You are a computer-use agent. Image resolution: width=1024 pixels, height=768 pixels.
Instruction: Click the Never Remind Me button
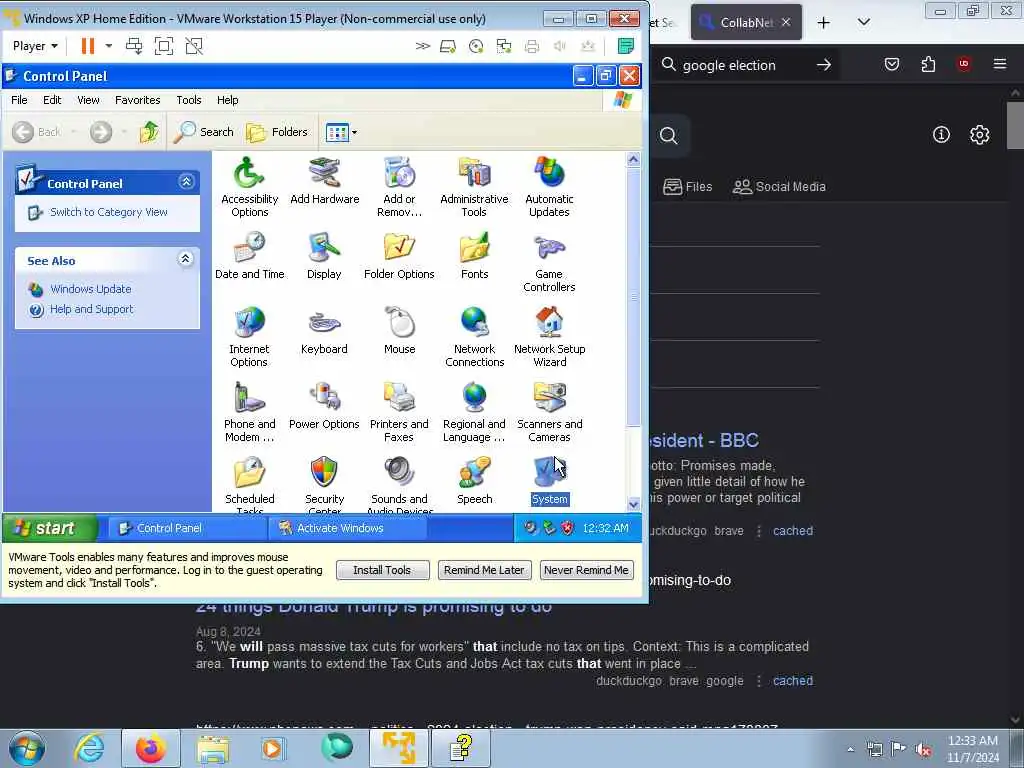(x=586, y=570)
